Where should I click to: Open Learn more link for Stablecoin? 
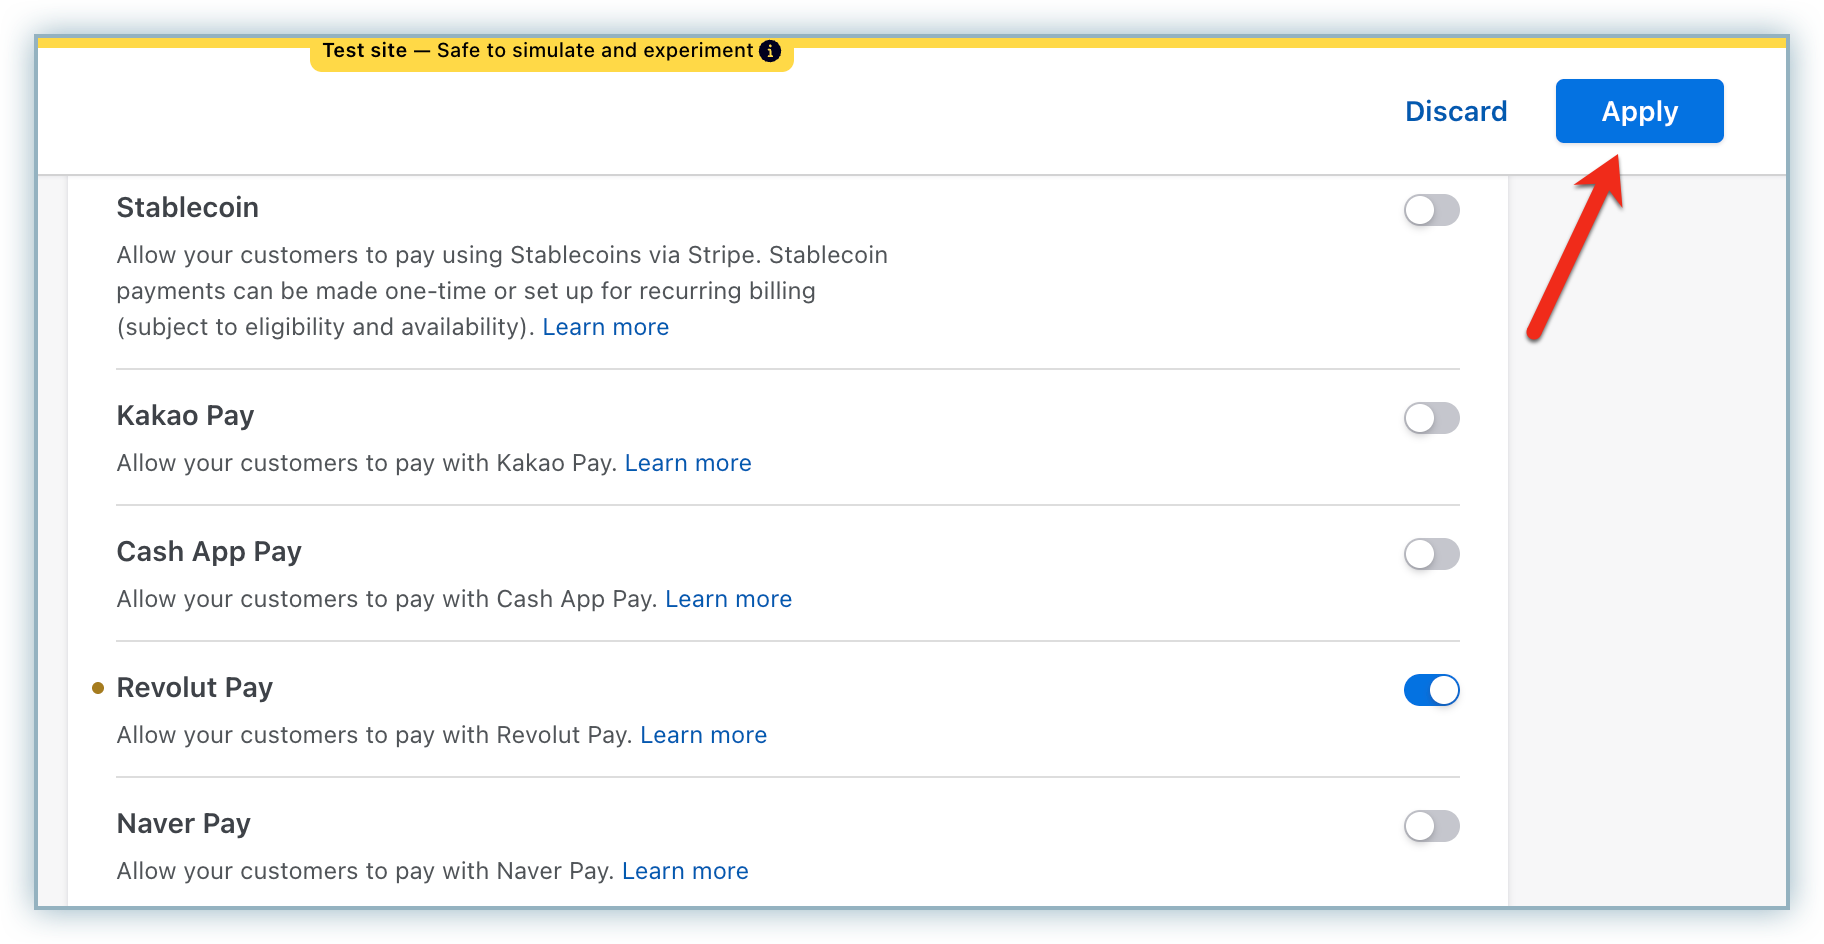tap(605, 327)
